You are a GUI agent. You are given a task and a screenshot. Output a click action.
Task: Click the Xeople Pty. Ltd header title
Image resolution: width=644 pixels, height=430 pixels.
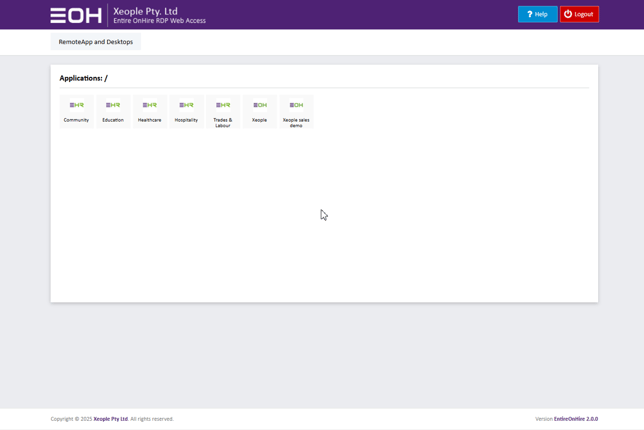click(145, 11)
